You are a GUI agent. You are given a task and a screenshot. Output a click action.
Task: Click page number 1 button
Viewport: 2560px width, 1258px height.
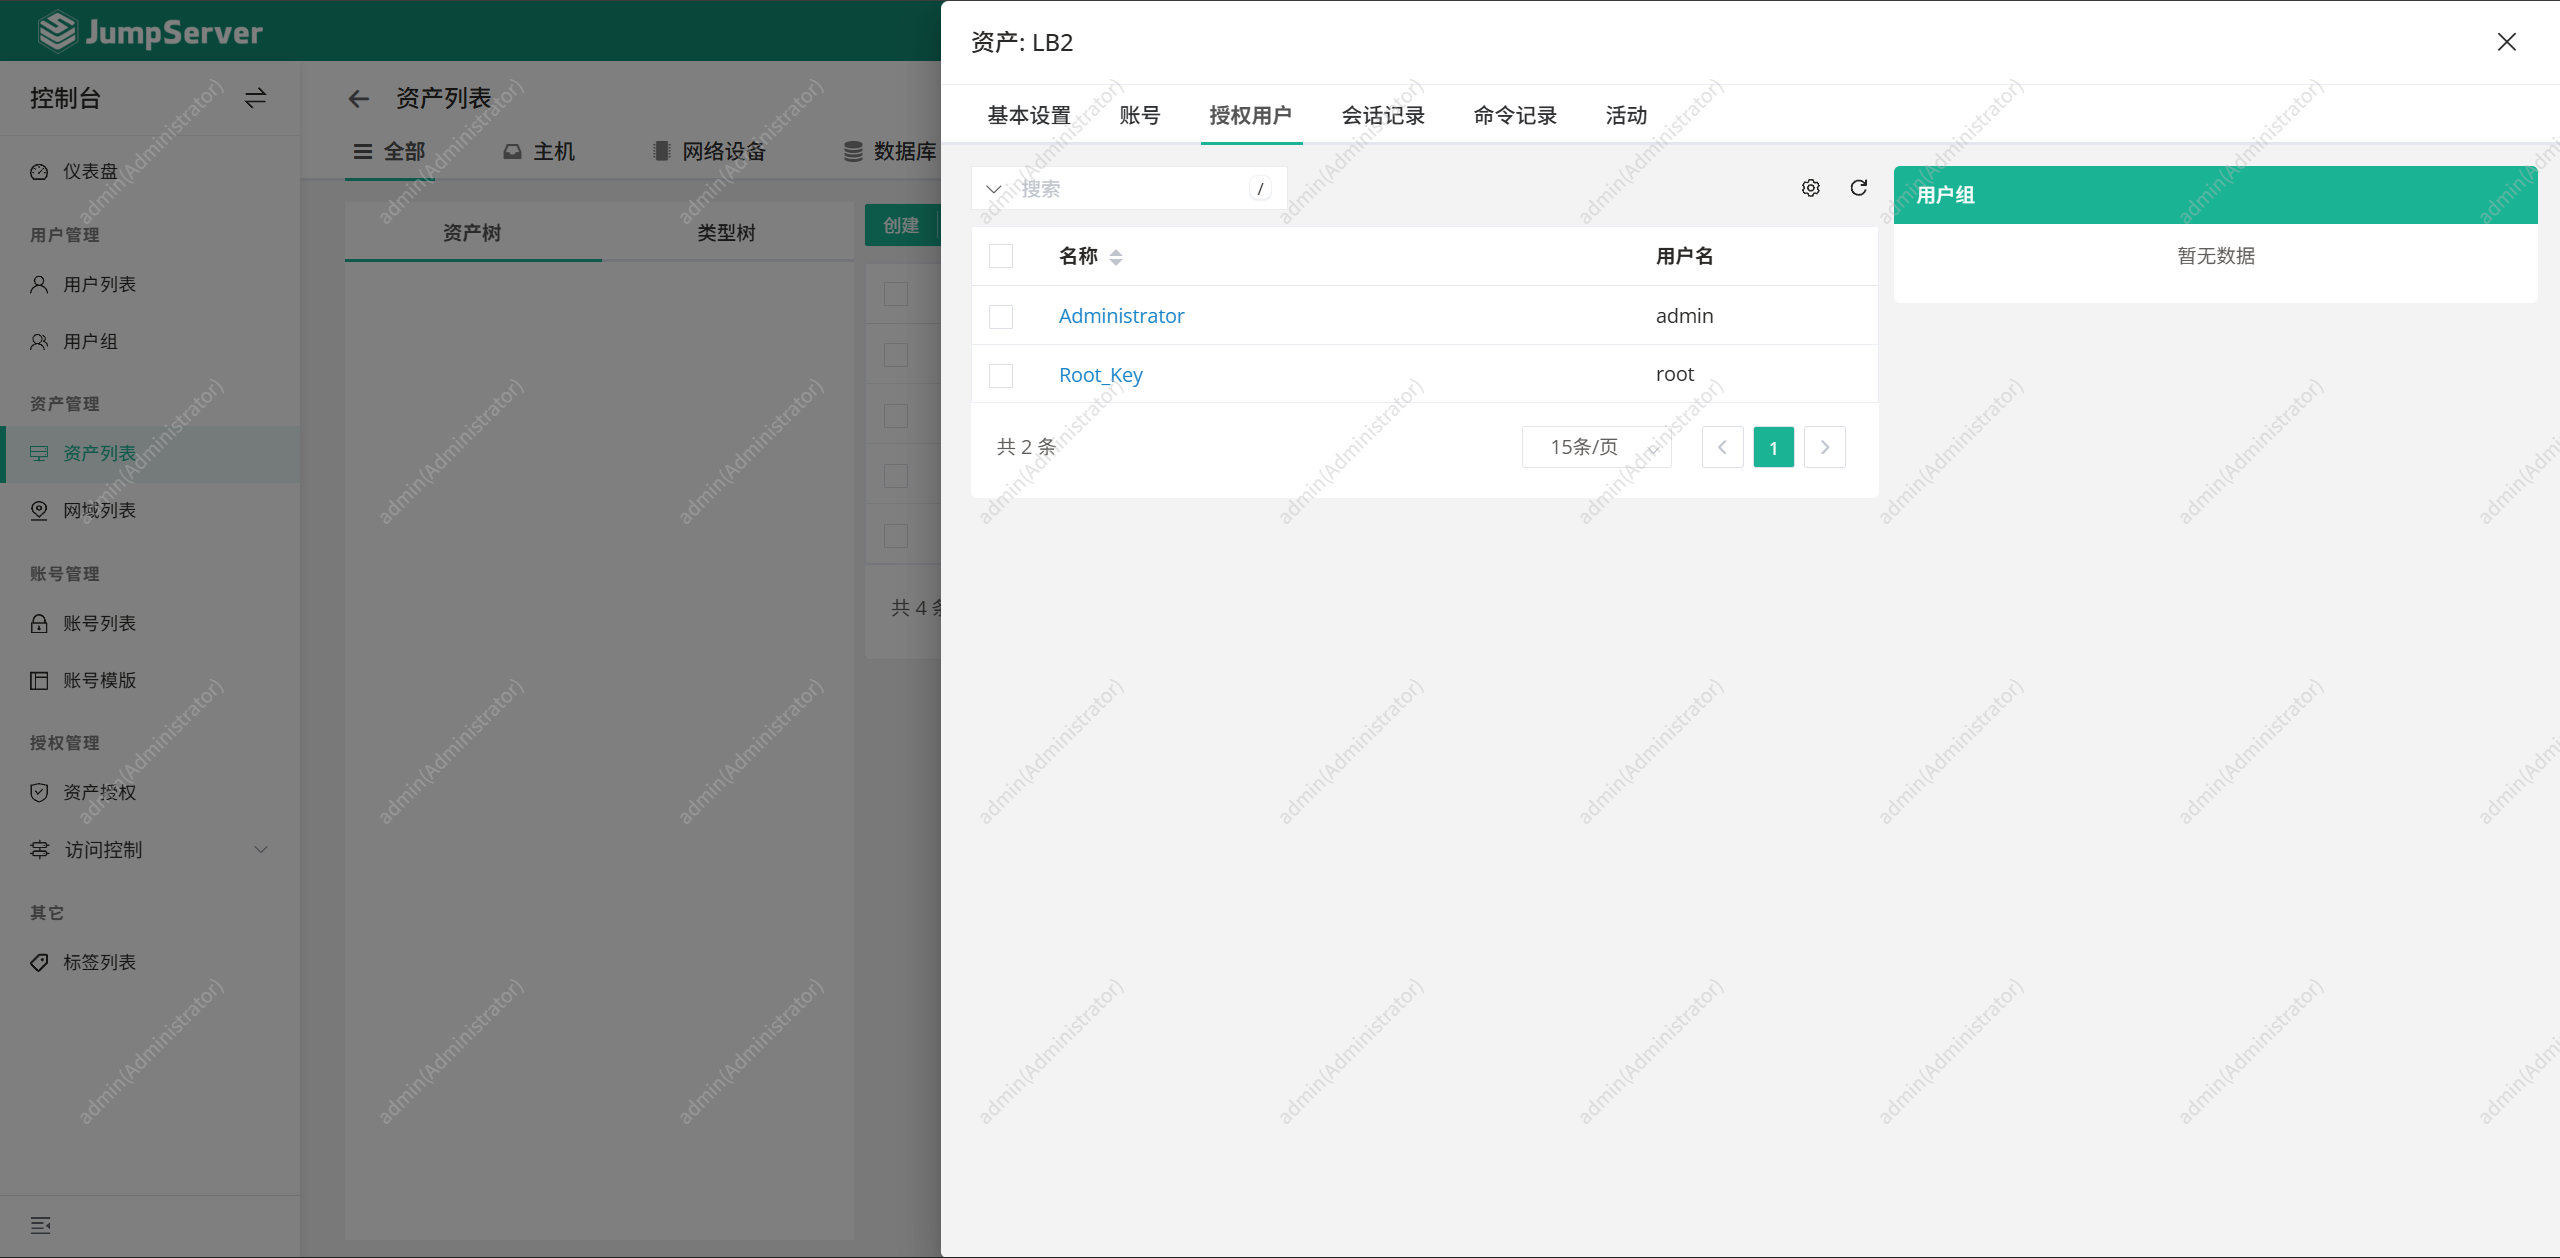(x=1773, y=447)
